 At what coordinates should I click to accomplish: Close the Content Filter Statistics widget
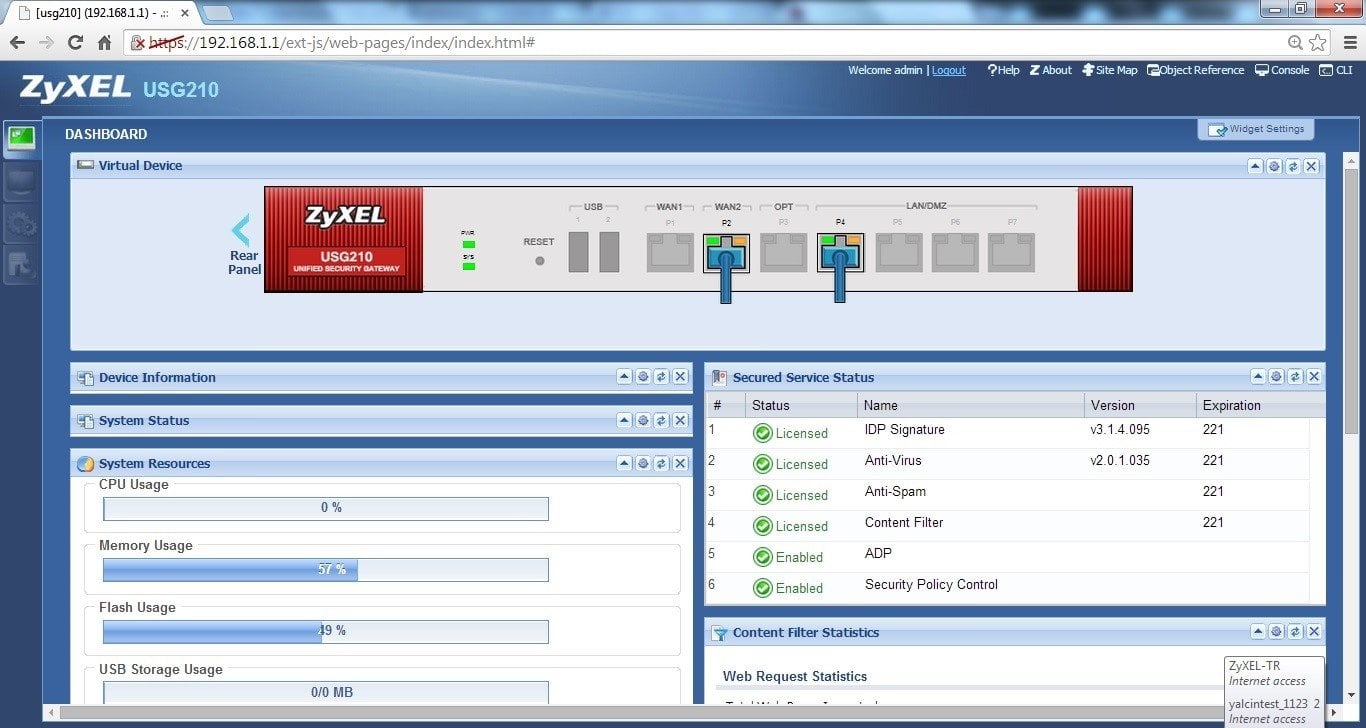1314,632
